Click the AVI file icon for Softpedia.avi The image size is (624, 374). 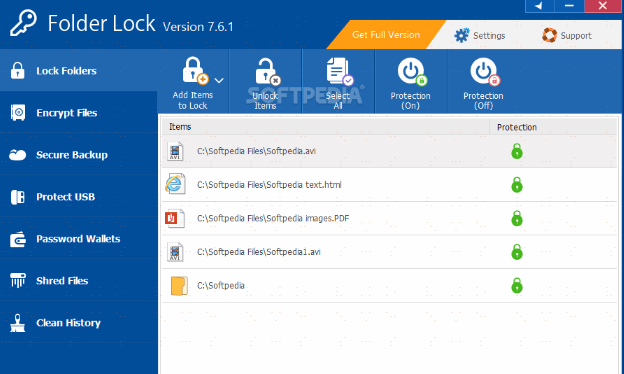(x=175, y=151)
